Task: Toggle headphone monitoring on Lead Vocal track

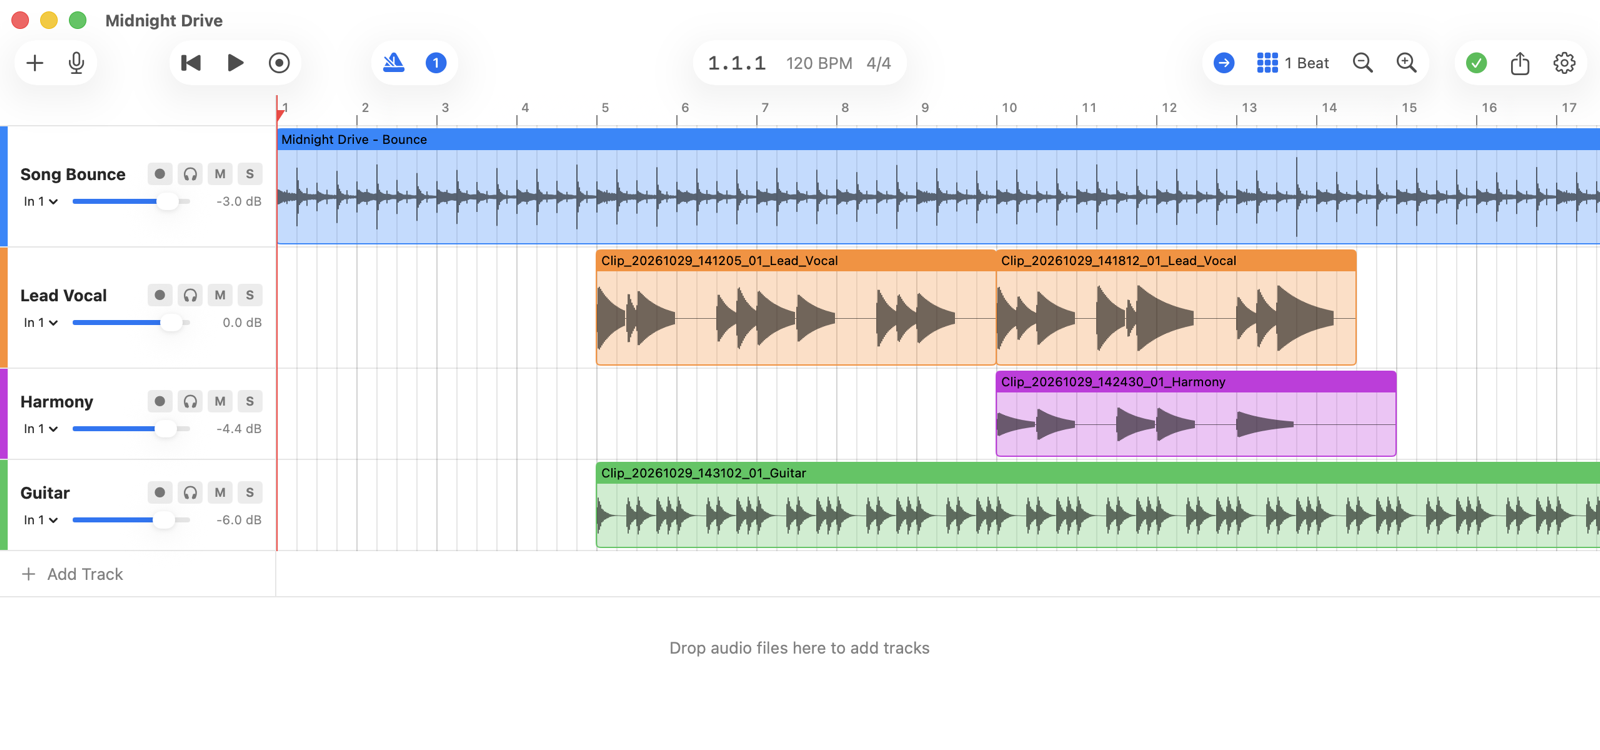Action: tap(190, 295)
